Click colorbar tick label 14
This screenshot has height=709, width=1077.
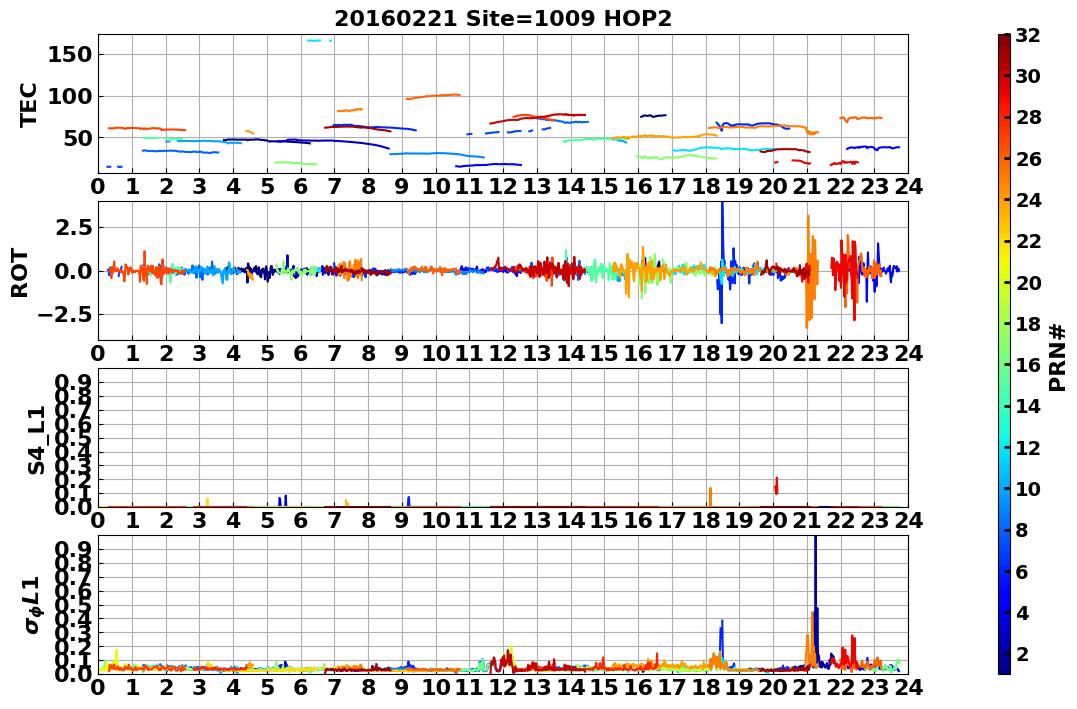(1028, 406)
